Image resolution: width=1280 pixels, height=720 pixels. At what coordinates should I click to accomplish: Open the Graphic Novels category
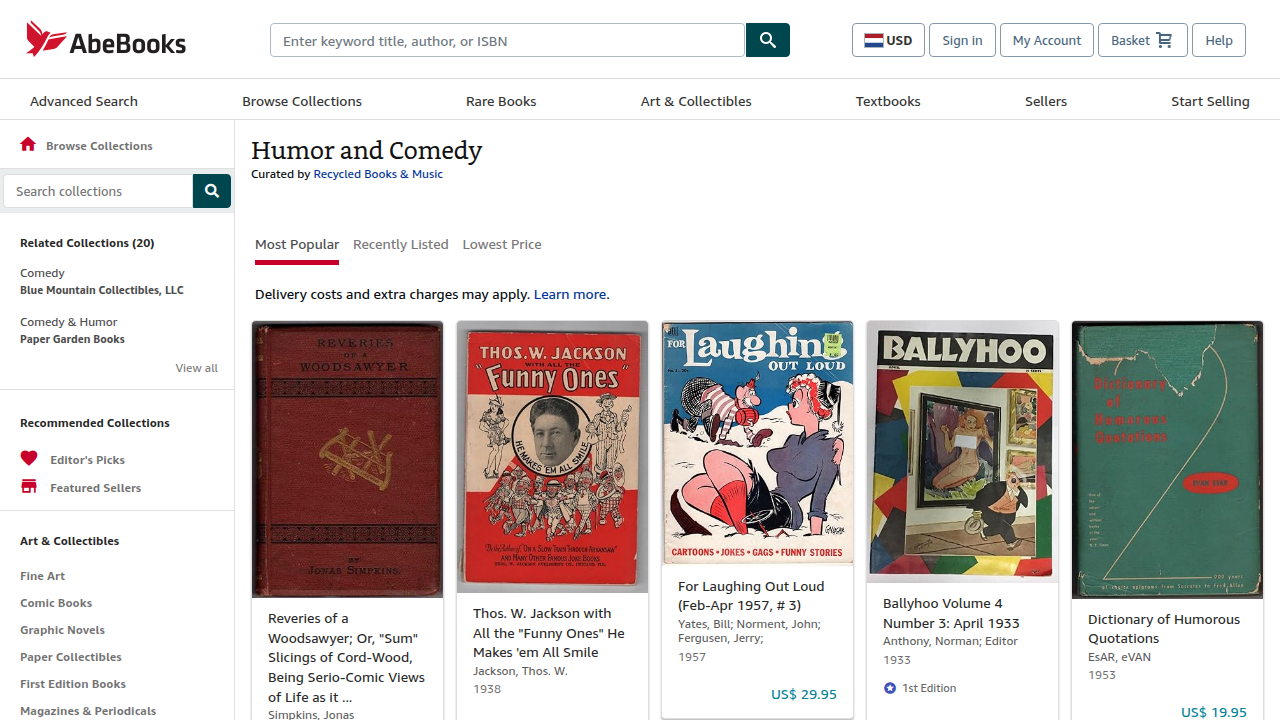pos(62,630)
